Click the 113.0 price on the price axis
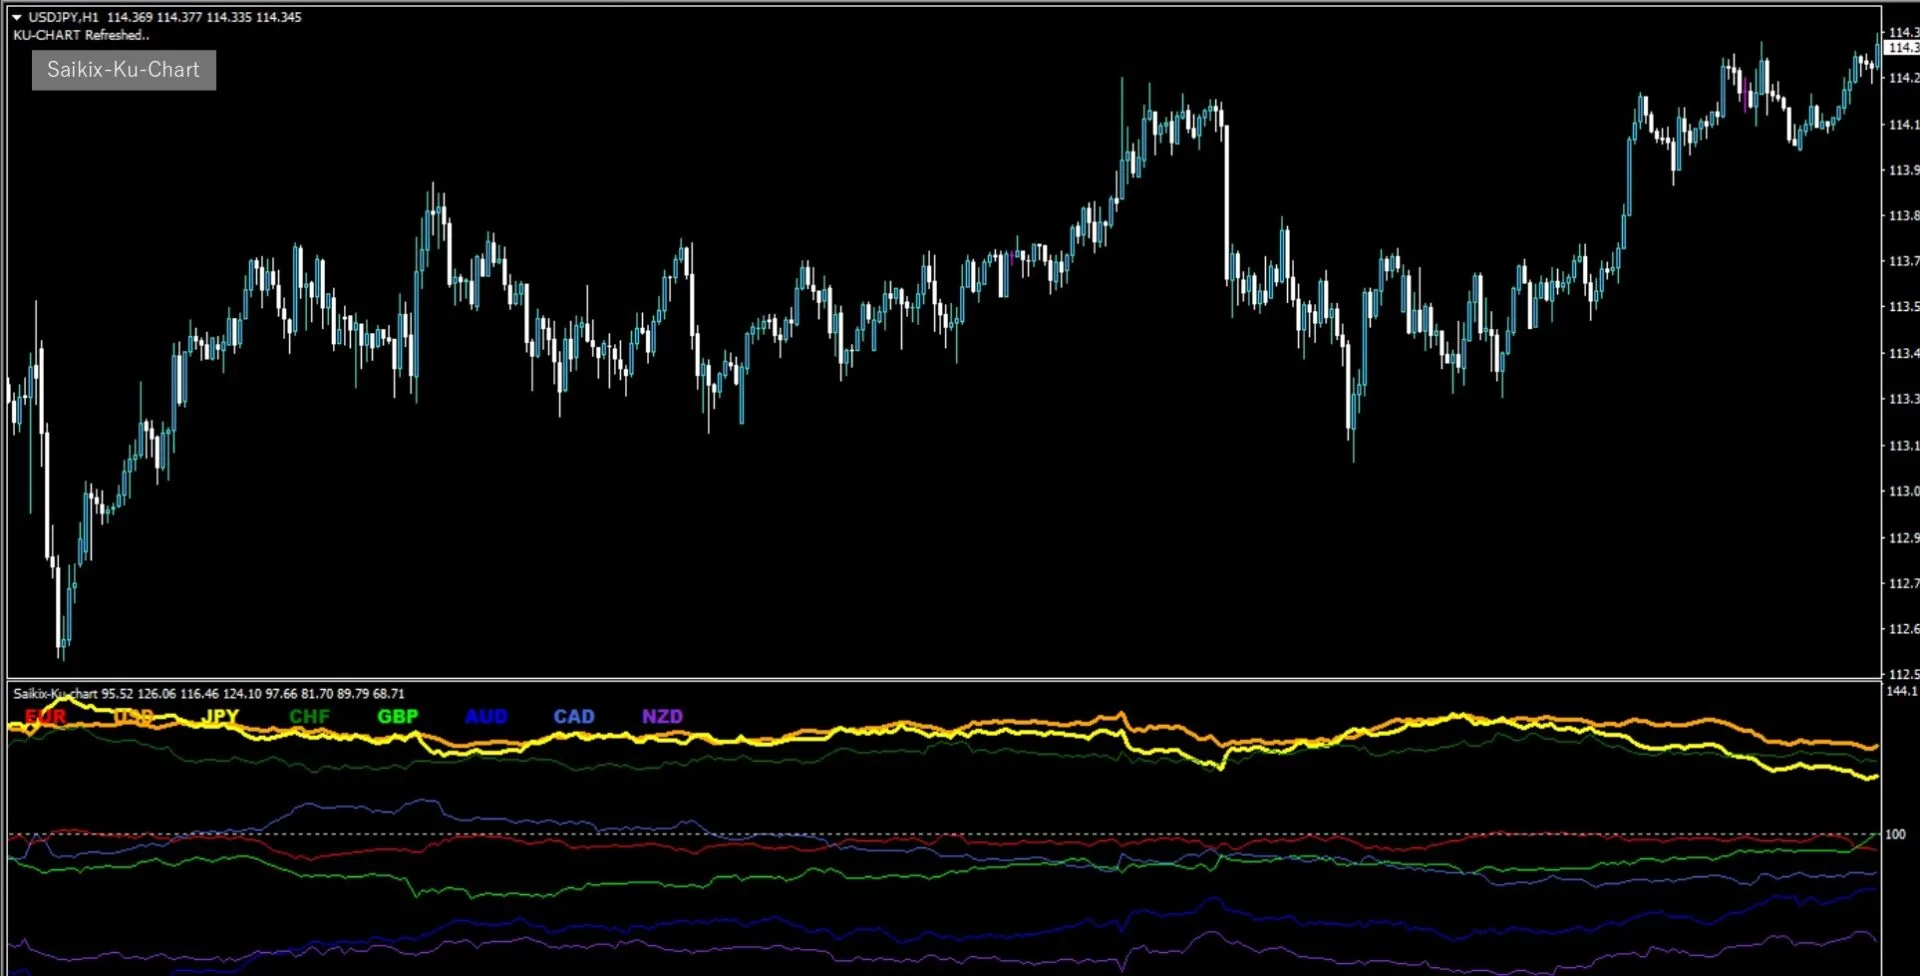 click(x=1903, y=491)
